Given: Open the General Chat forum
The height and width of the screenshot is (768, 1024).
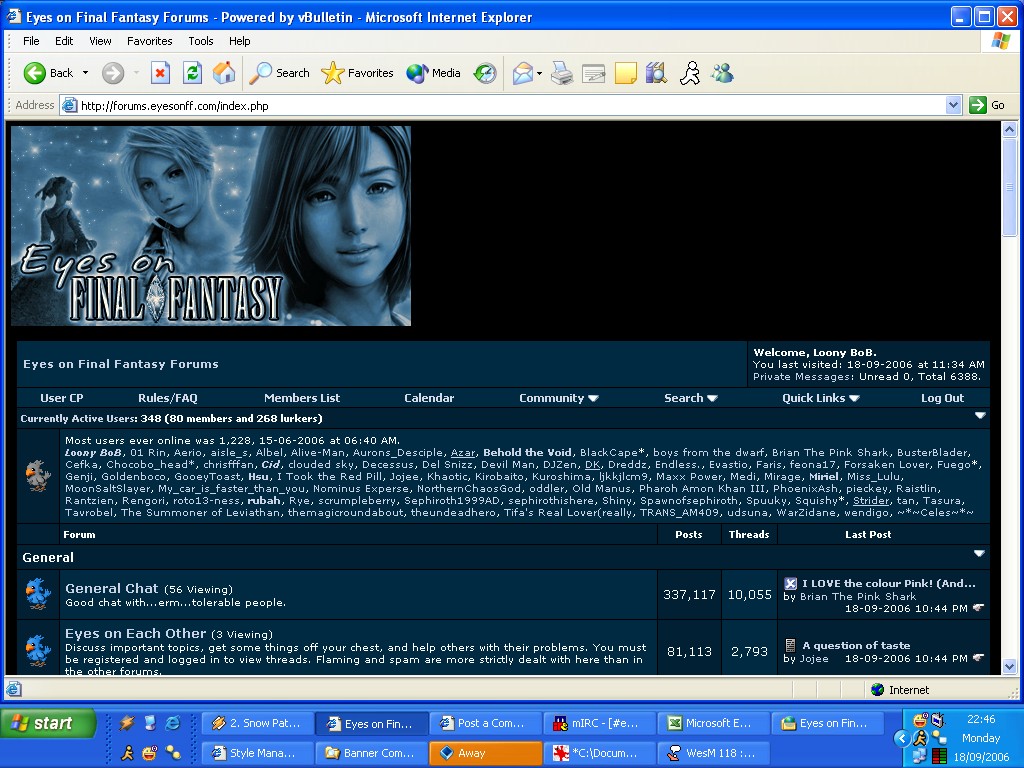Looking at the screenshot, I should (x=112, y=588).
